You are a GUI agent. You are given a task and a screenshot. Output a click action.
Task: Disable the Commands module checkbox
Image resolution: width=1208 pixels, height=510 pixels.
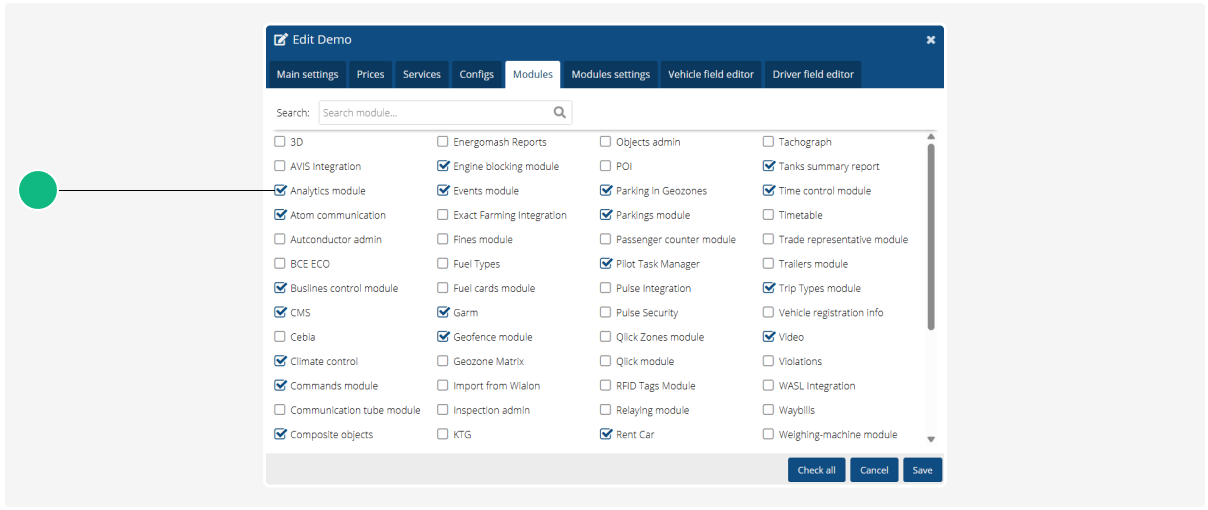[280, 385]
